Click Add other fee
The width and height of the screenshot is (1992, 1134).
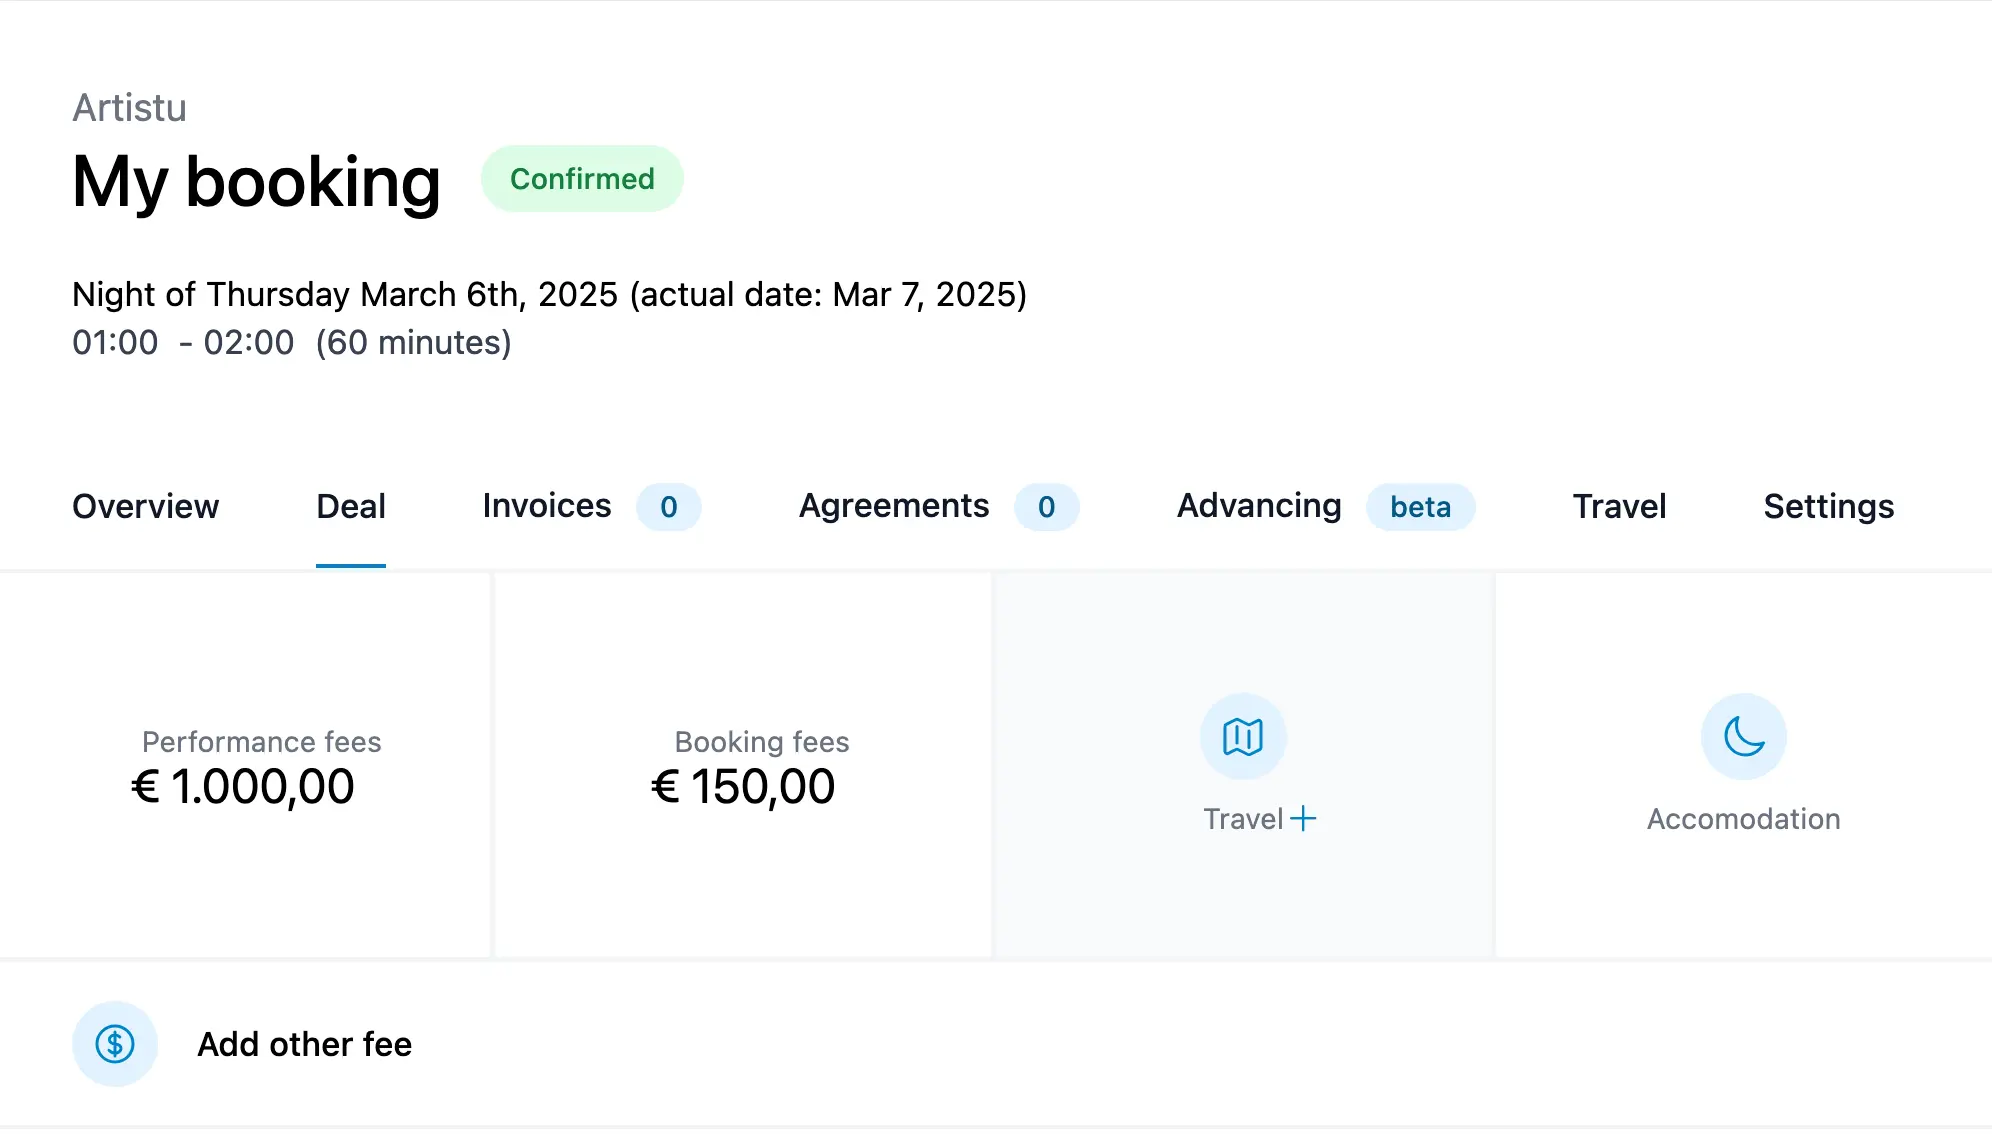pyautogui.click(x=304, y=1043)
